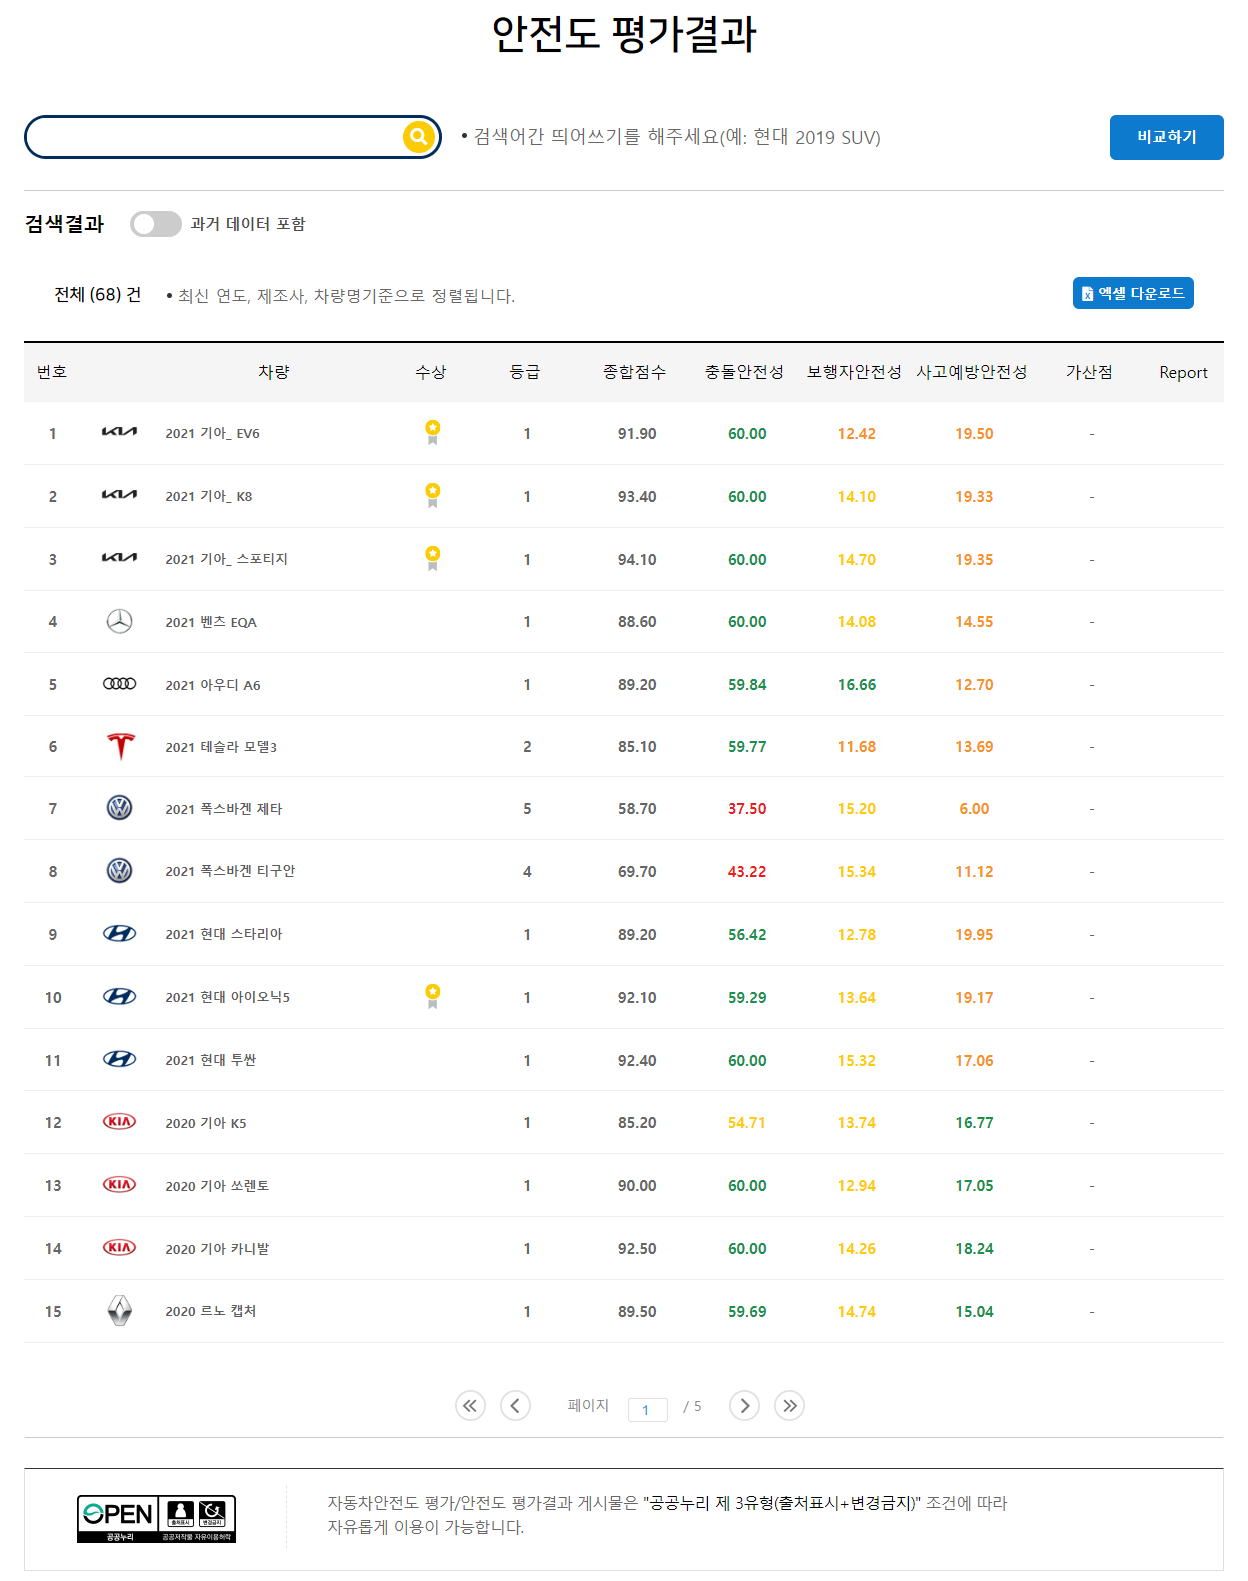Screen dimensions: 1248x1581
Task: Click the 6.00 accident prevention score
Action: (x=974, y=809)
